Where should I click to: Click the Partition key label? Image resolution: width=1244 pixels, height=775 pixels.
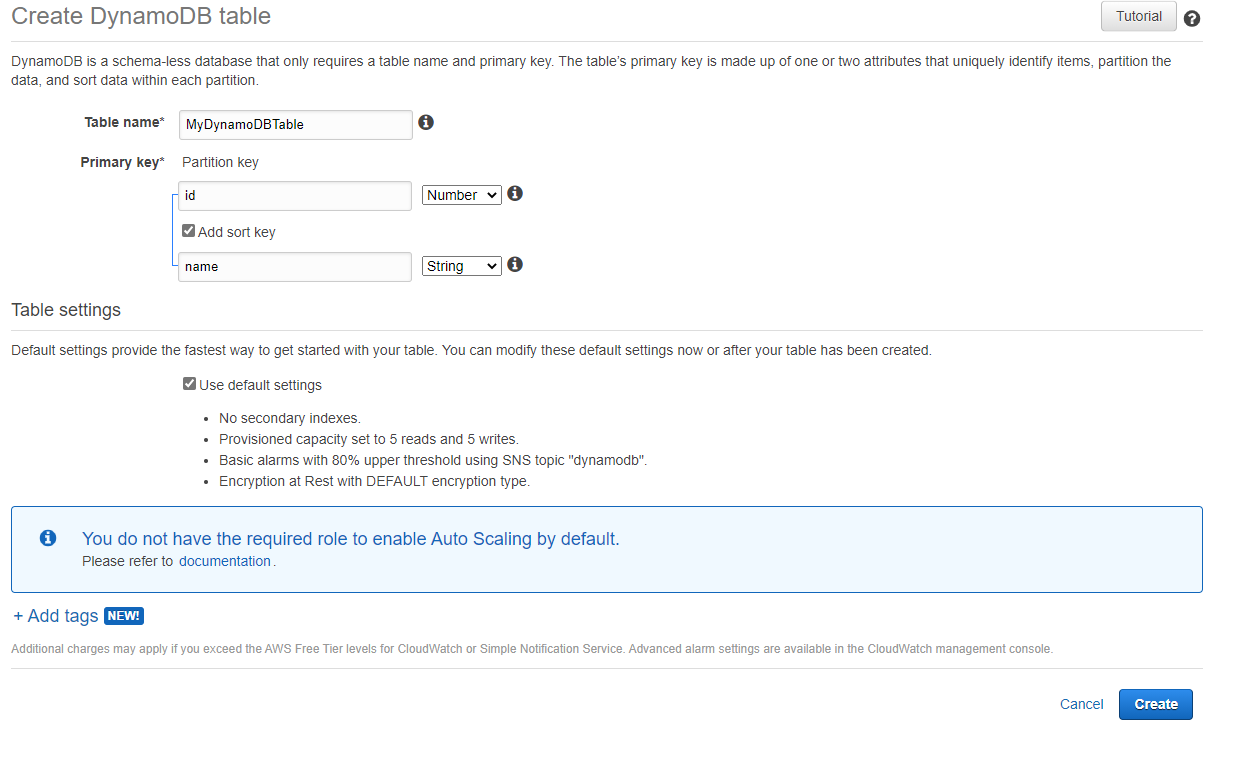(x=220, y=162)
